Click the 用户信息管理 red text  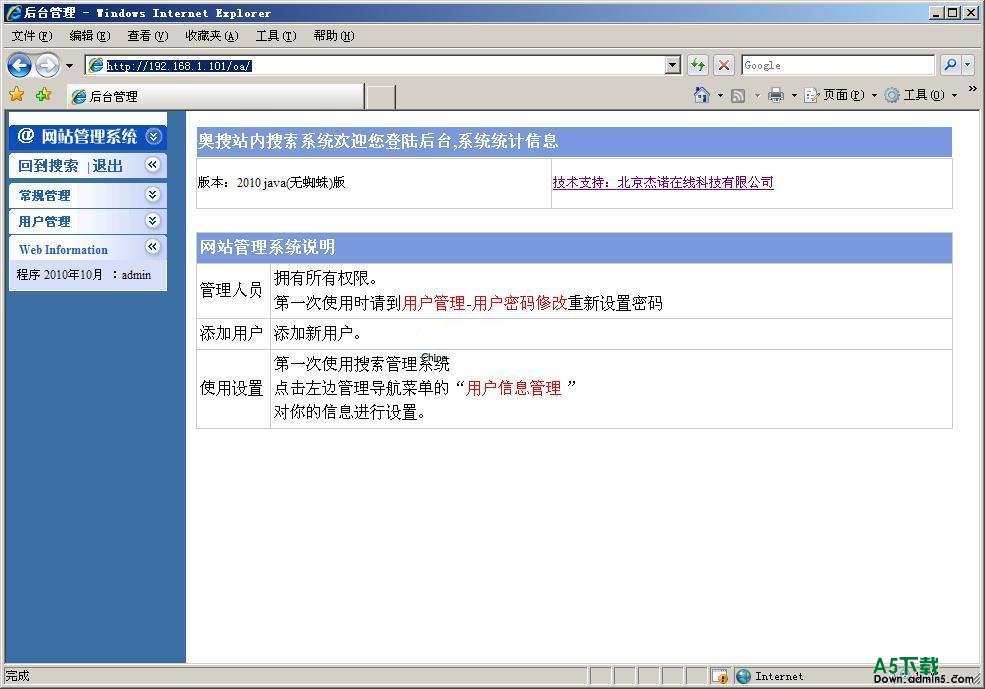coord(513,388)
